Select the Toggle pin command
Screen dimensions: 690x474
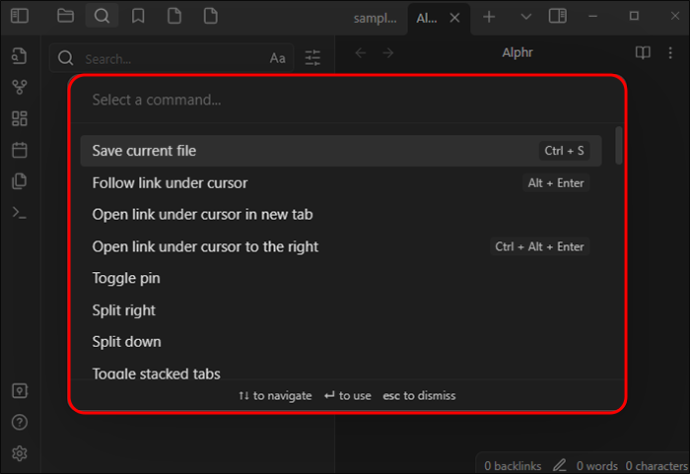click(x=341, y=278)
